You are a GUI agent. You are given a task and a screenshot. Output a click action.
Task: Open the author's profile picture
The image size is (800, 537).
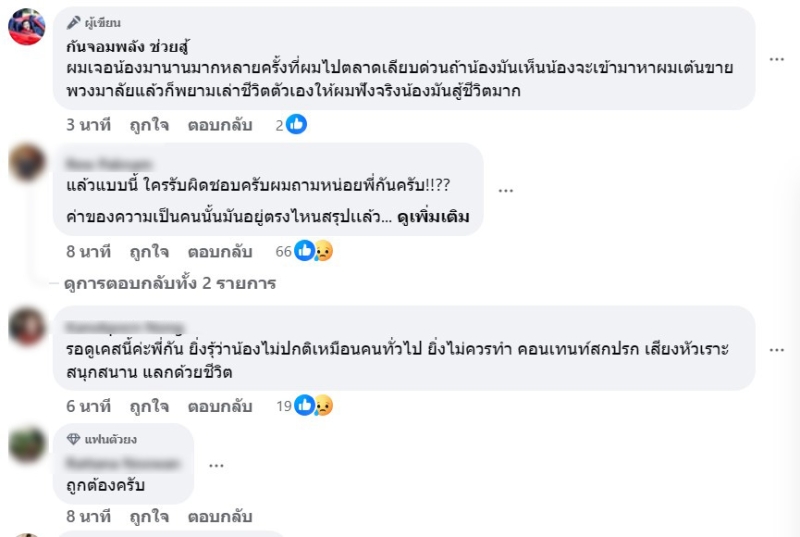[x=27, y=27]
